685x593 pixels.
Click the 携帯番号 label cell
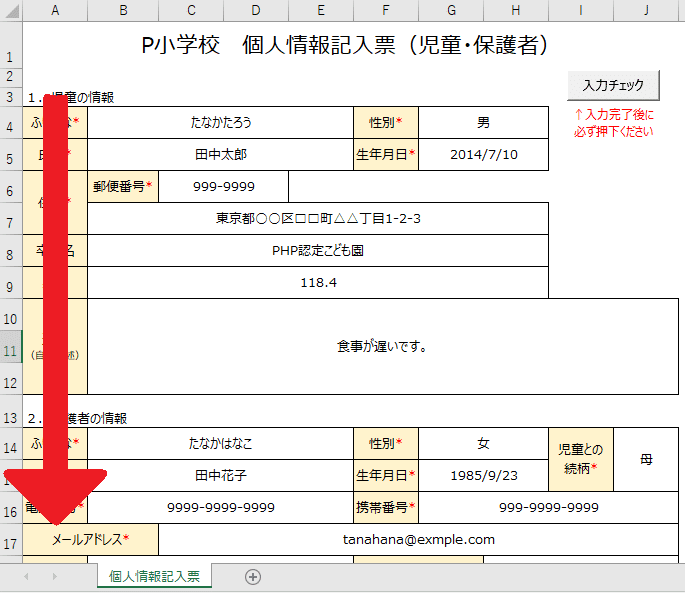(386, 507)
